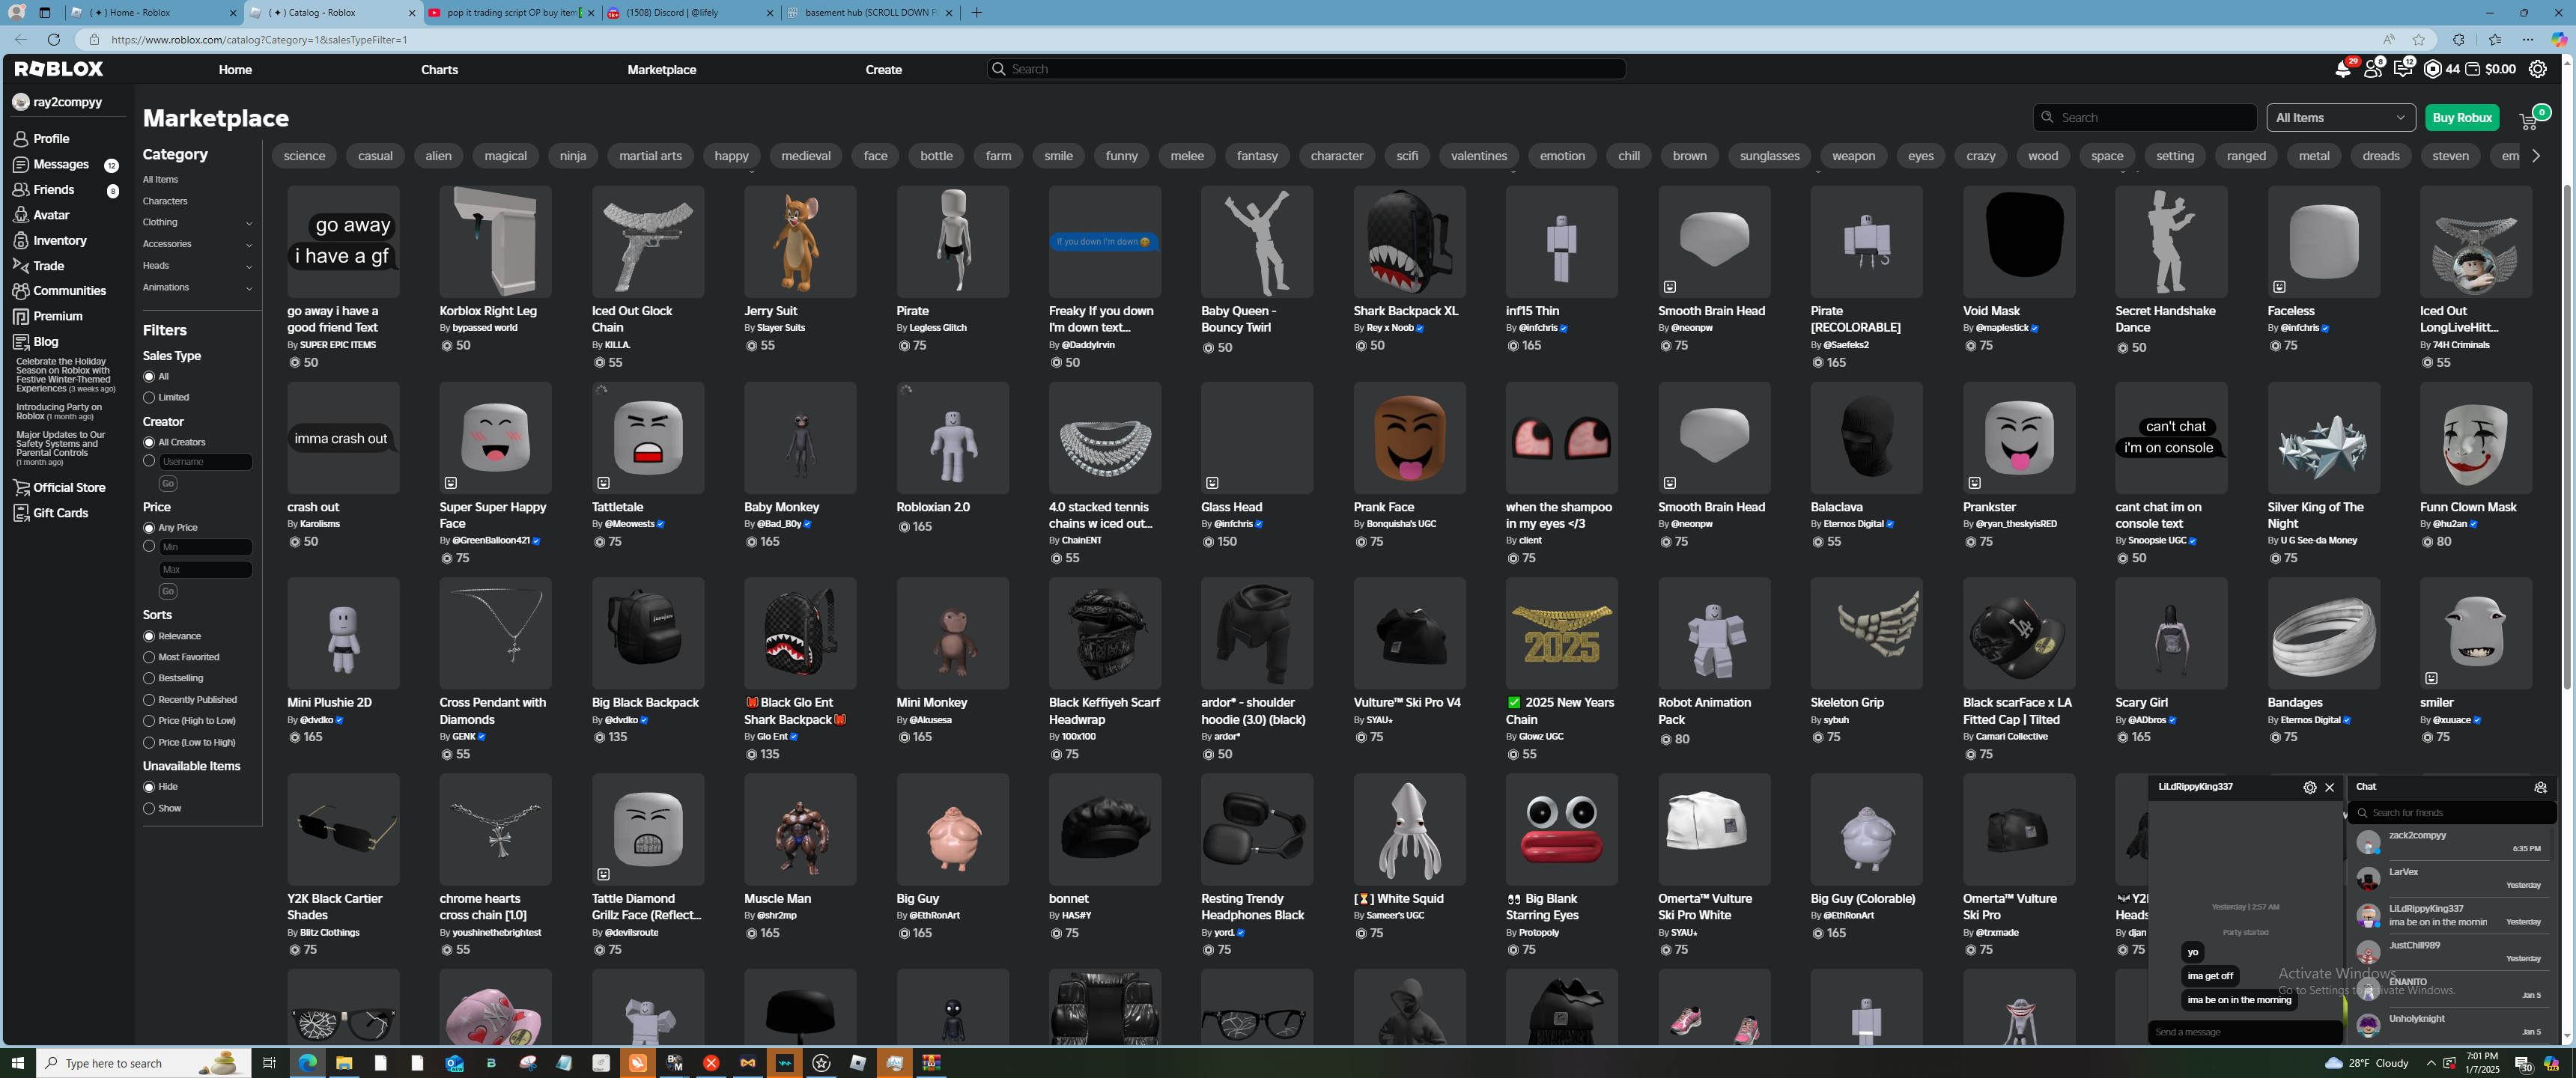Screen dimensions: 2576x1078
Task: Open the shopping cart icon
Action: [x=2528, y=120]
